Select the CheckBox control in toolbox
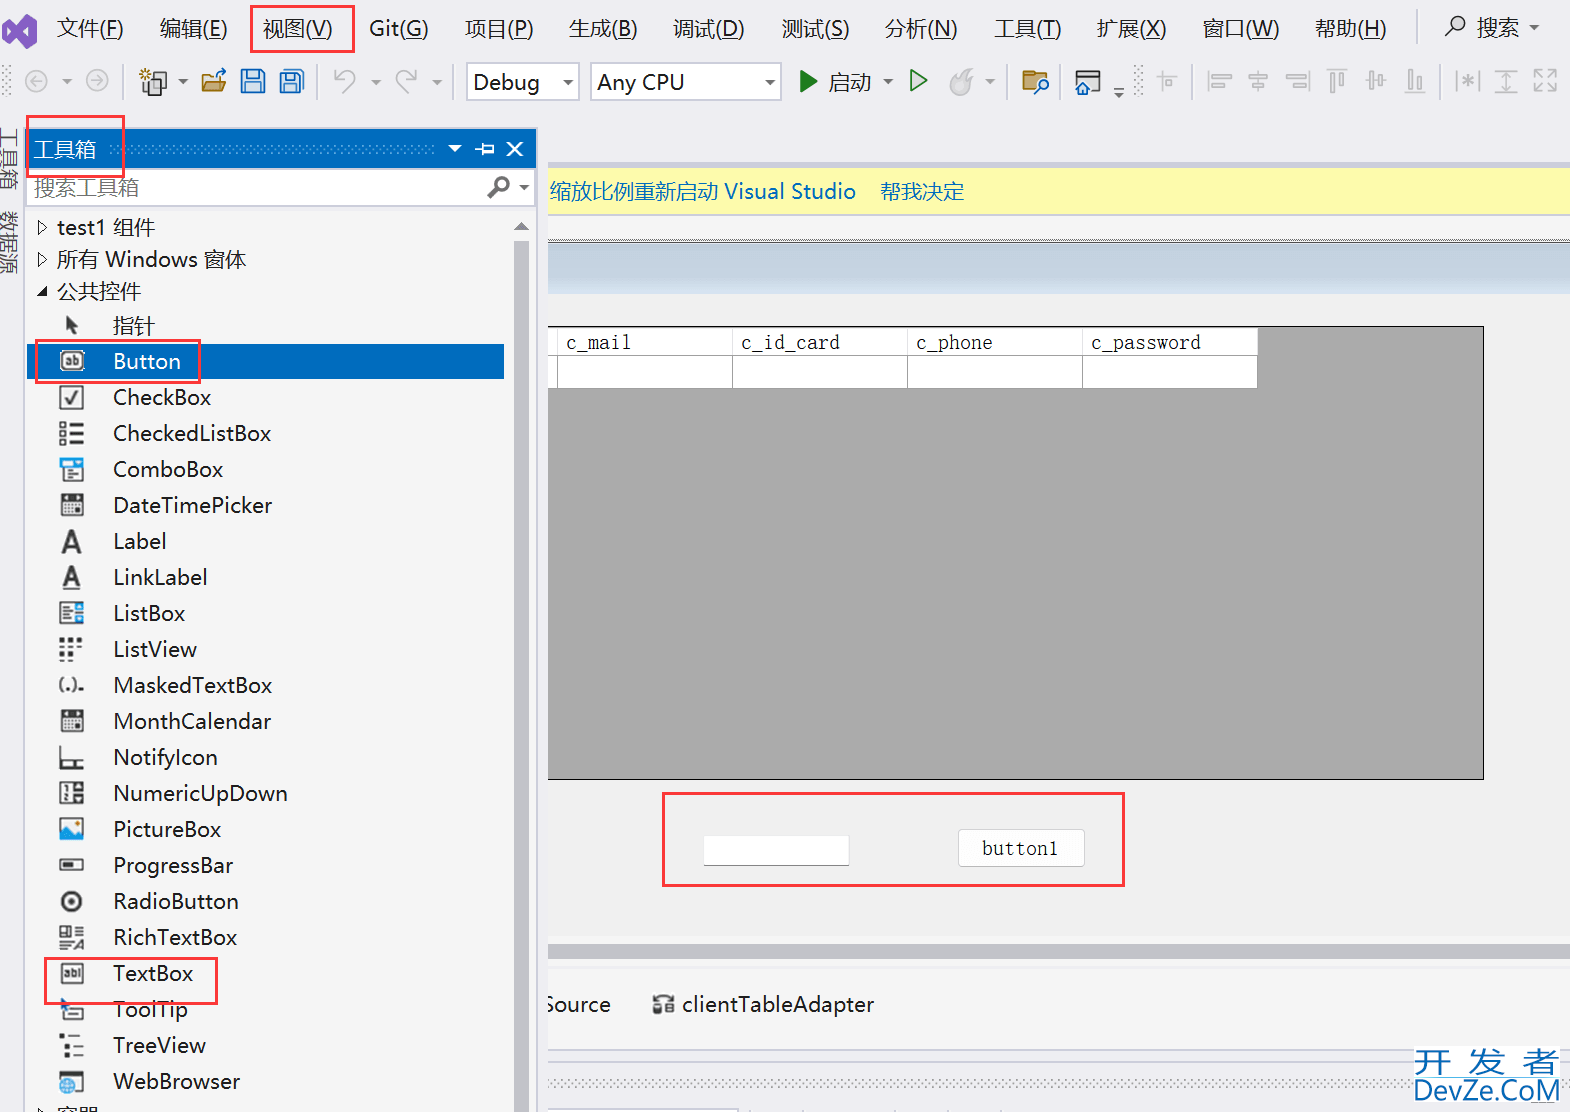 tap(265, 397)
